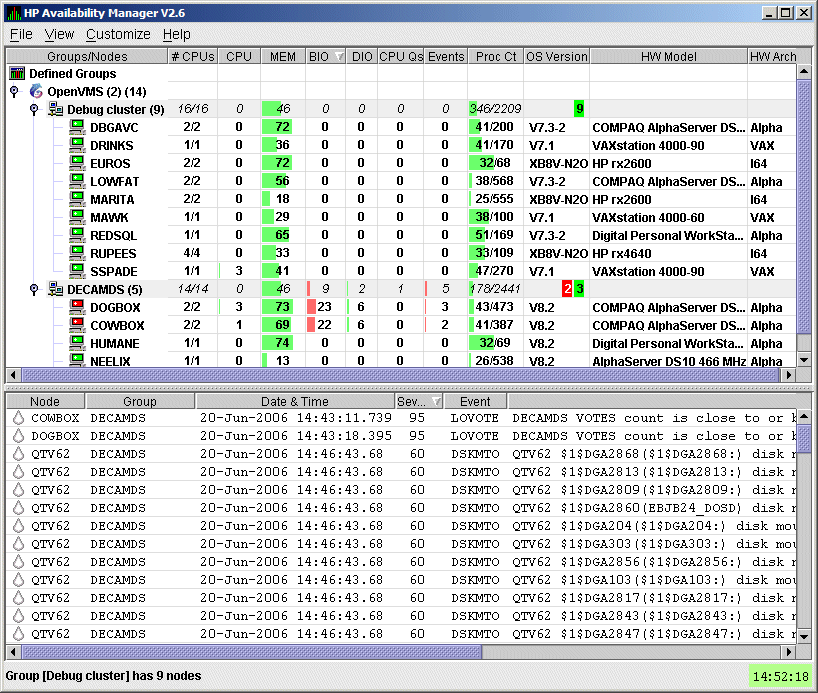
Task: Click the DECAMDS group icon
Action: pyautogui.click(x=56, y=290)
